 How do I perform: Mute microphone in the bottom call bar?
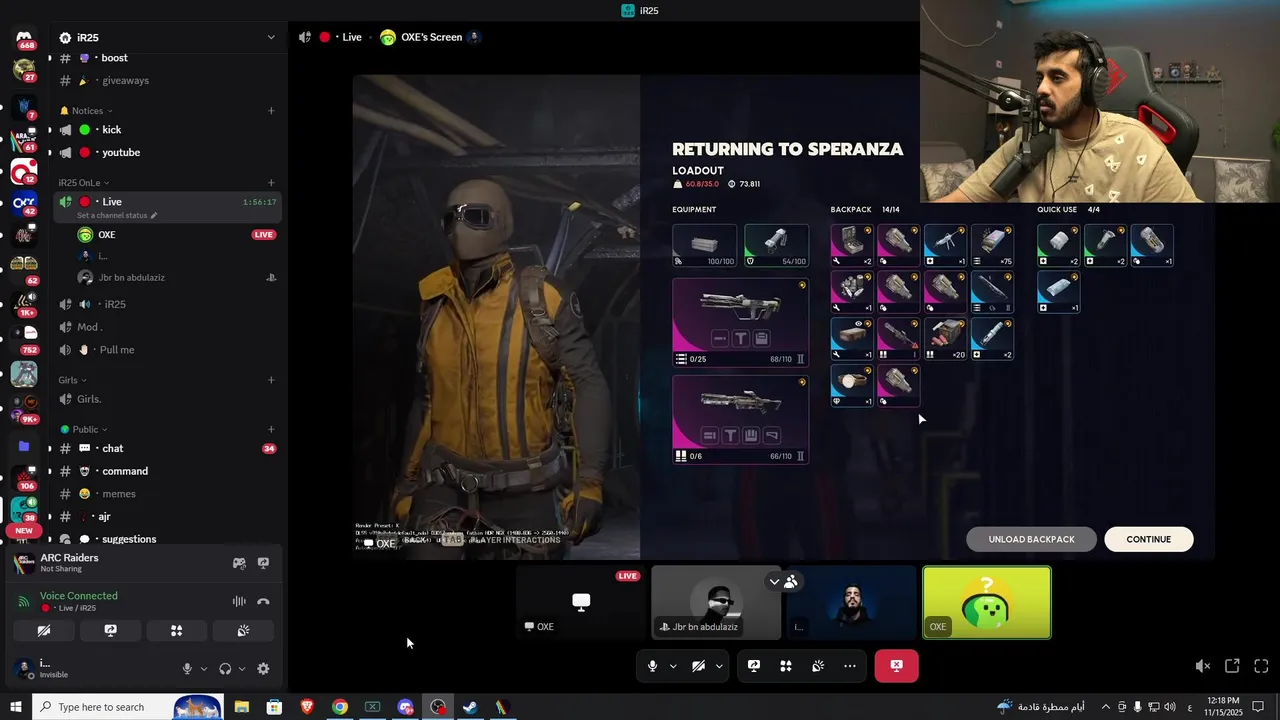[x=652, y=666]
